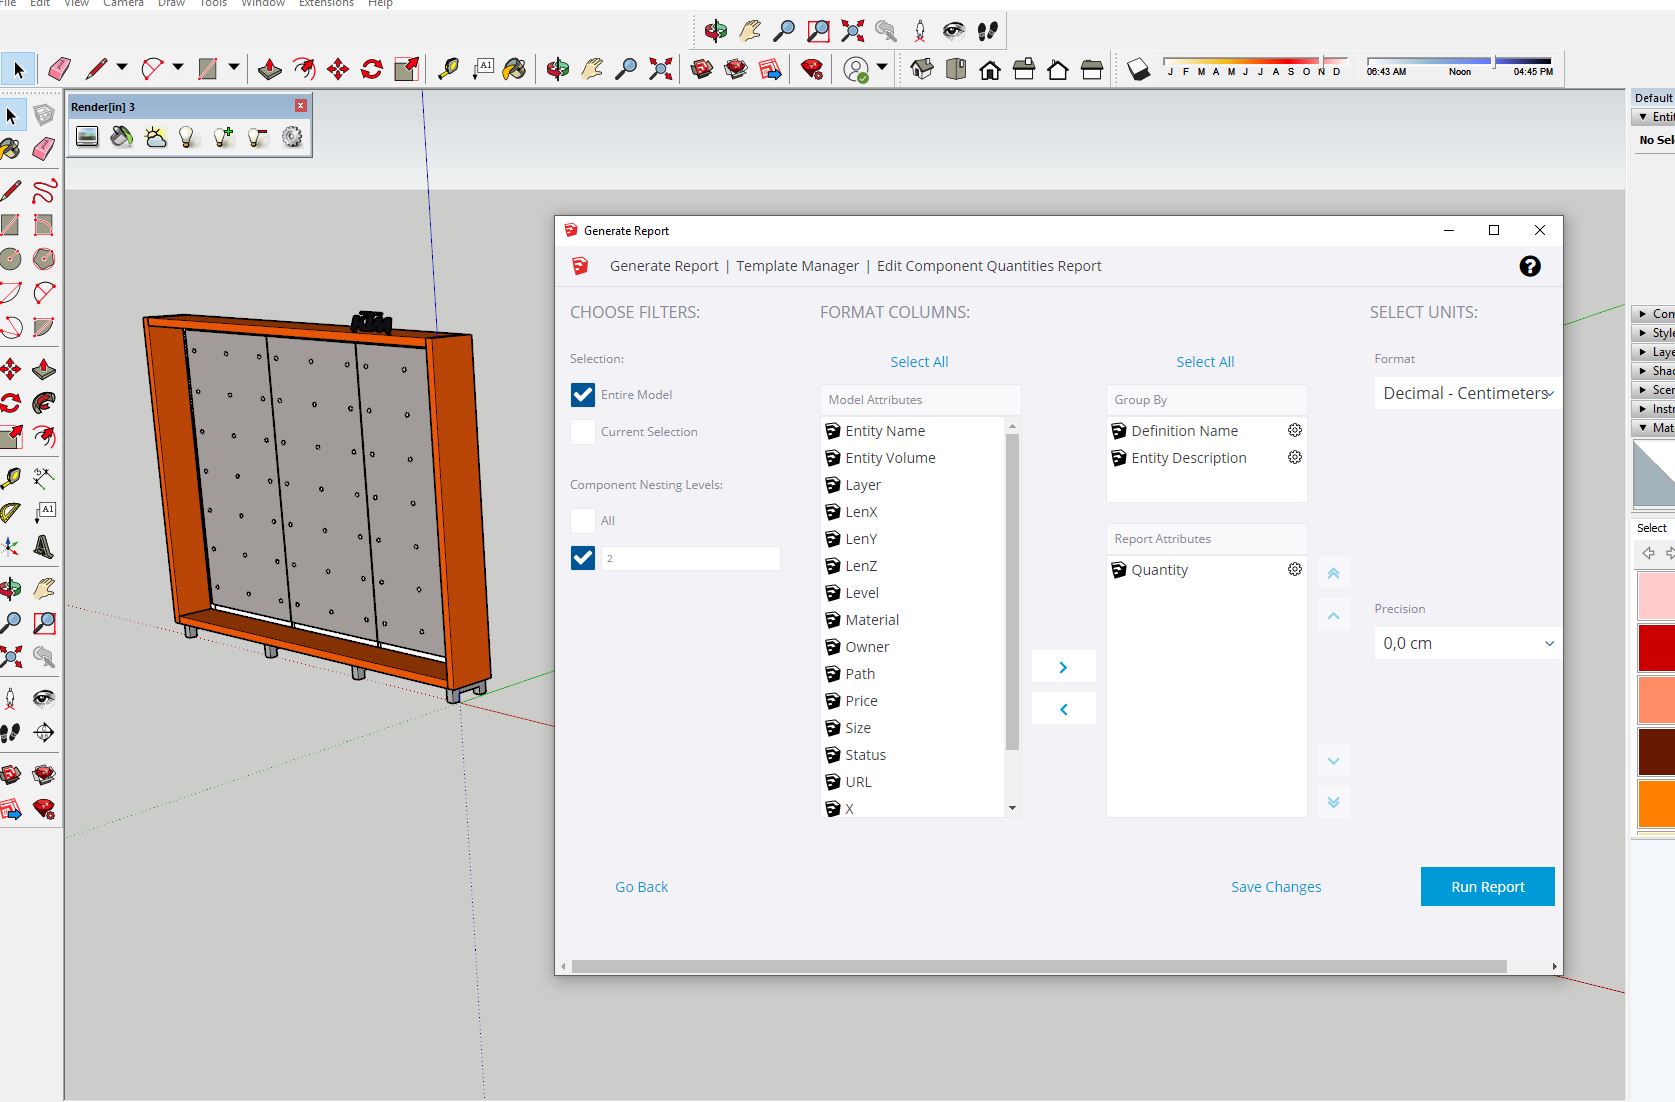Click the Go Back link
Viewport: 1675px width, 1102px height.
[x=641, y=887]
